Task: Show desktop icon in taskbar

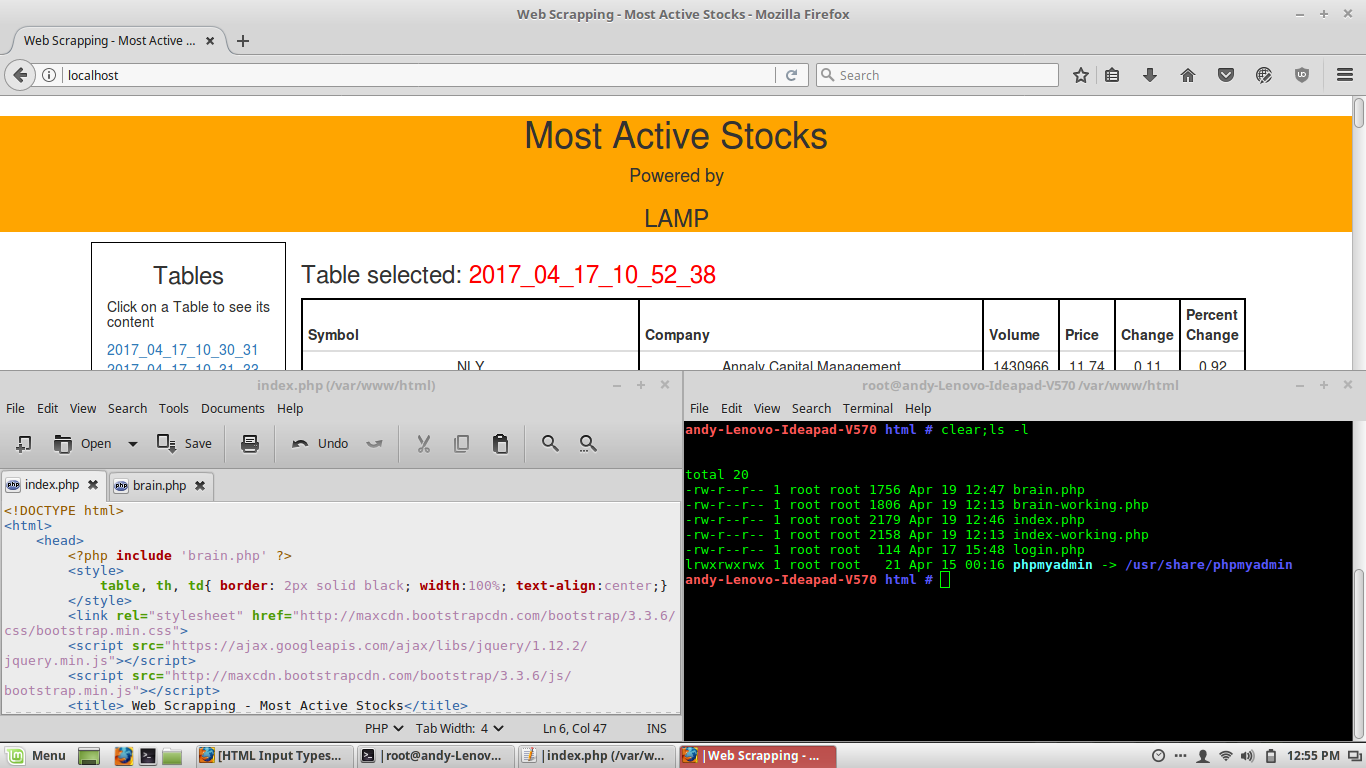Action: point(89,756)
